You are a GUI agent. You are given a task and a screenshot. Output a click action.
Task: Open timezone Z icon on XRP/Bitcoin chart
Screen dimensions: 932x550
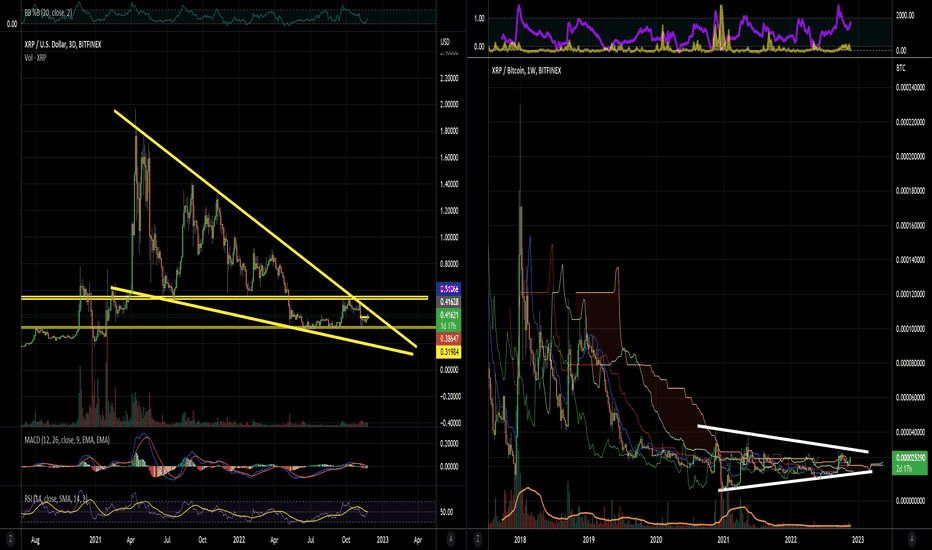477,539
